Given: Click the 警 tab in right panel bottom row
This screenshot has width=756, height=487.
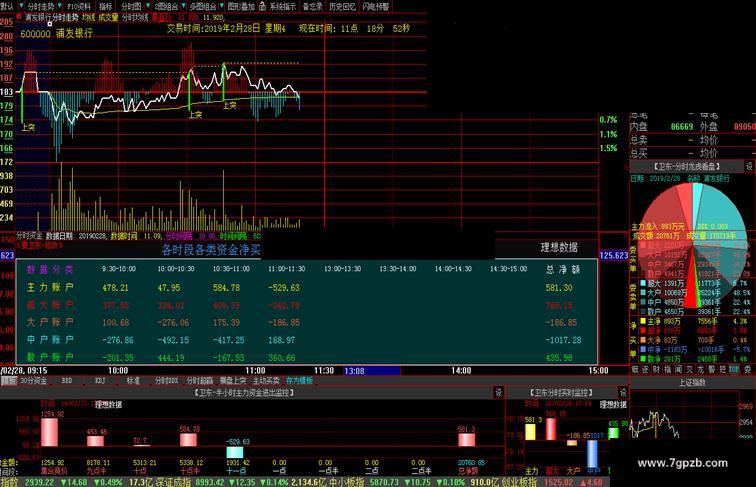Looking at the screenshot, I should [x=712, y=369].
